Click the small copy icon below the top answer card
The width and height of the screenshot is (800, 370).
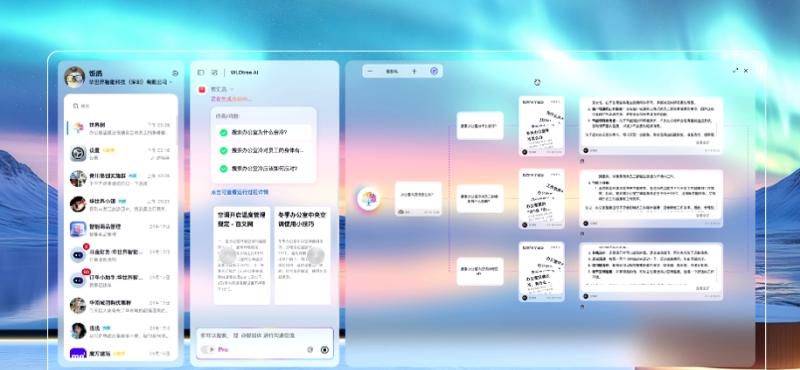[x=583, y=160]
